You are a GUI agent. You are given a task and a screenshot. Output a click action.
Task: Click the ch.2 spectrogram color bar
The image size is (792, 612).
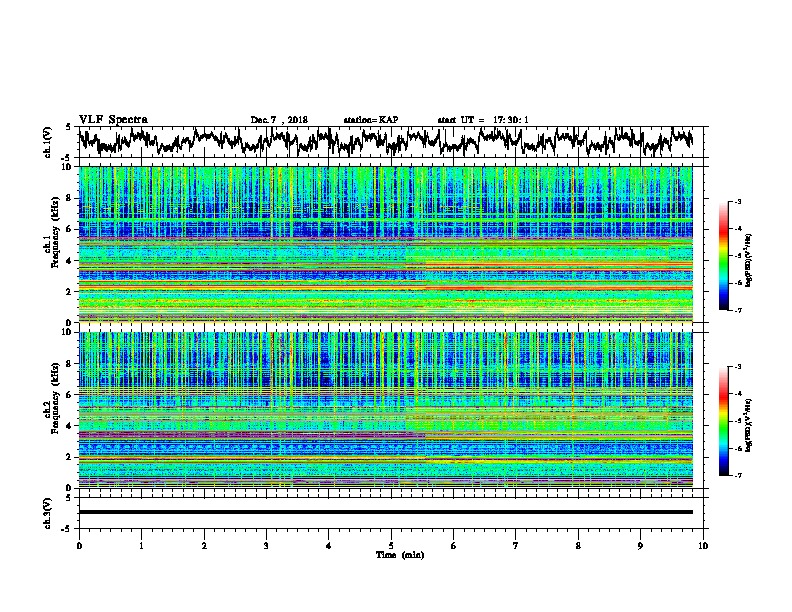coord(723,421)
